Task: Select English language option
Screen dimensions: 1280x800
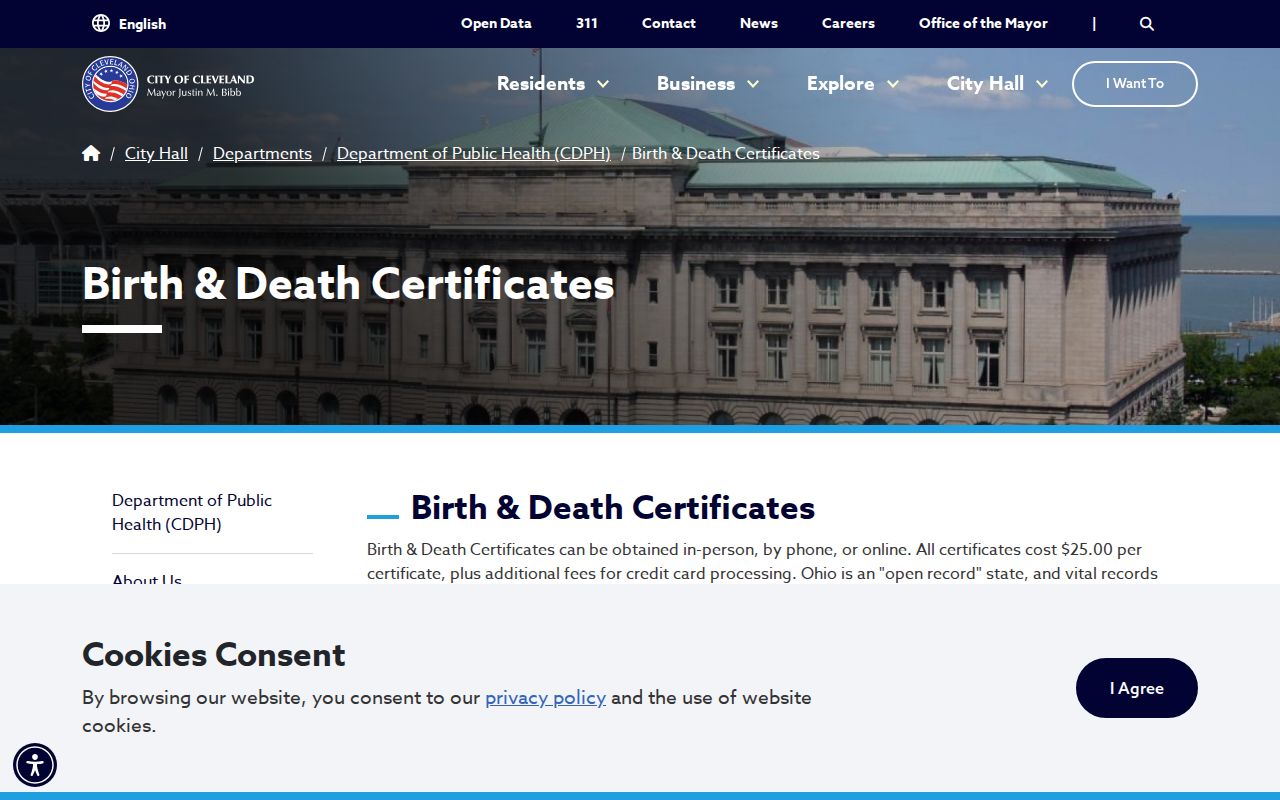Action: point(142,24)
